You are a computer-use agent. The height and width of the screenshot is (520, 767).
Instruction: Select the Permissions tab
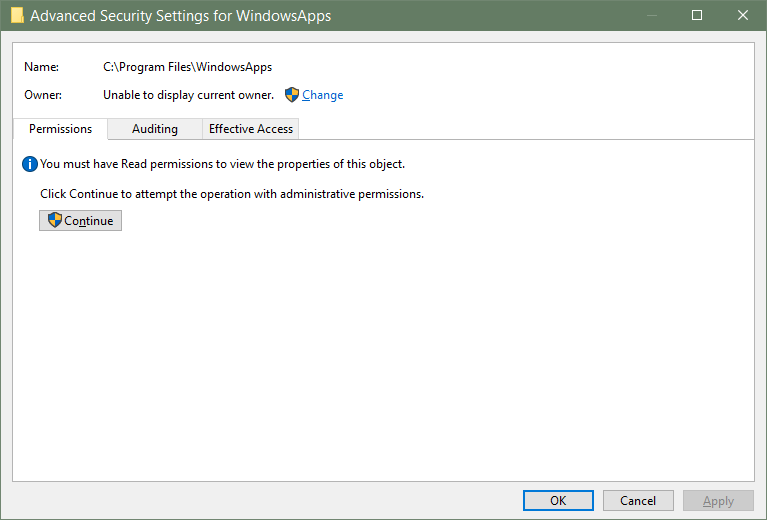coord(60,129)
